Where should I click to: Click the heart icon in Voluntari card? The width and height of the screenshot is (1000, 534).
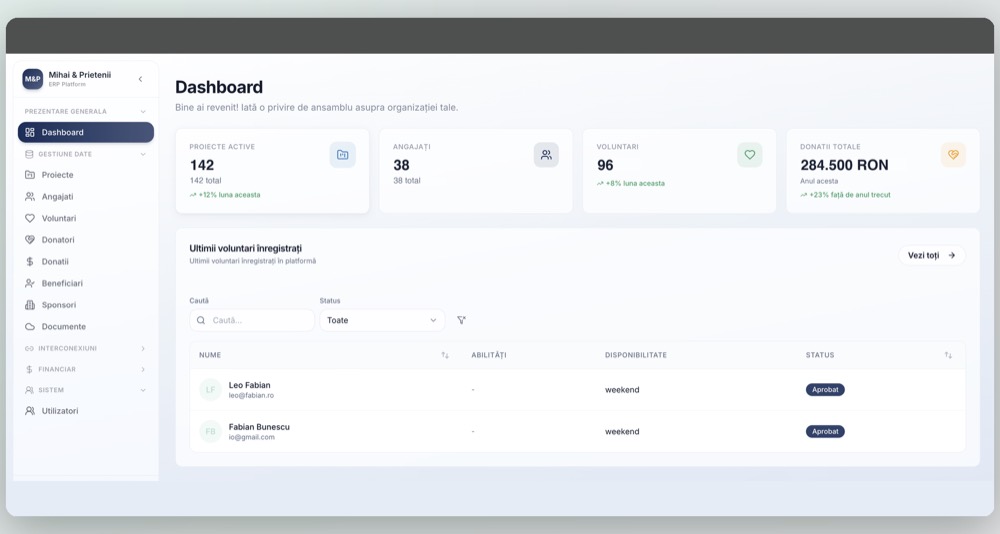coord(749,155)
